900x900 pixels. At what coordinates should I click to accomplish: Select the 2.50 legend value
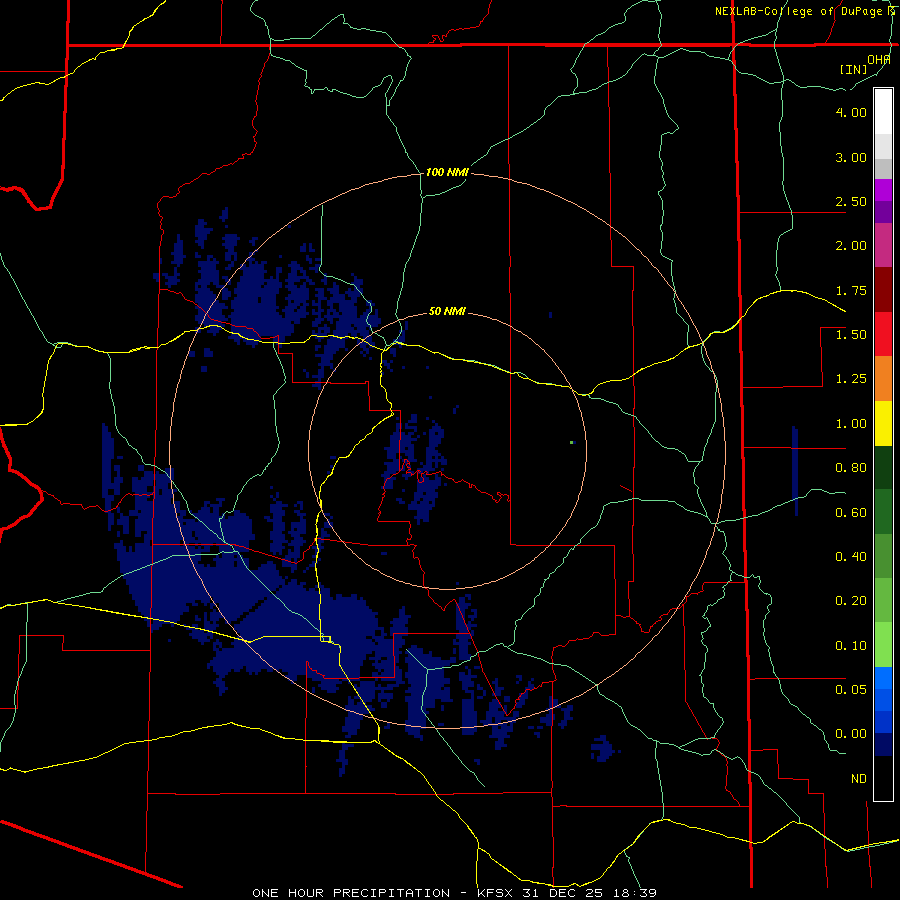coord(851,201)
